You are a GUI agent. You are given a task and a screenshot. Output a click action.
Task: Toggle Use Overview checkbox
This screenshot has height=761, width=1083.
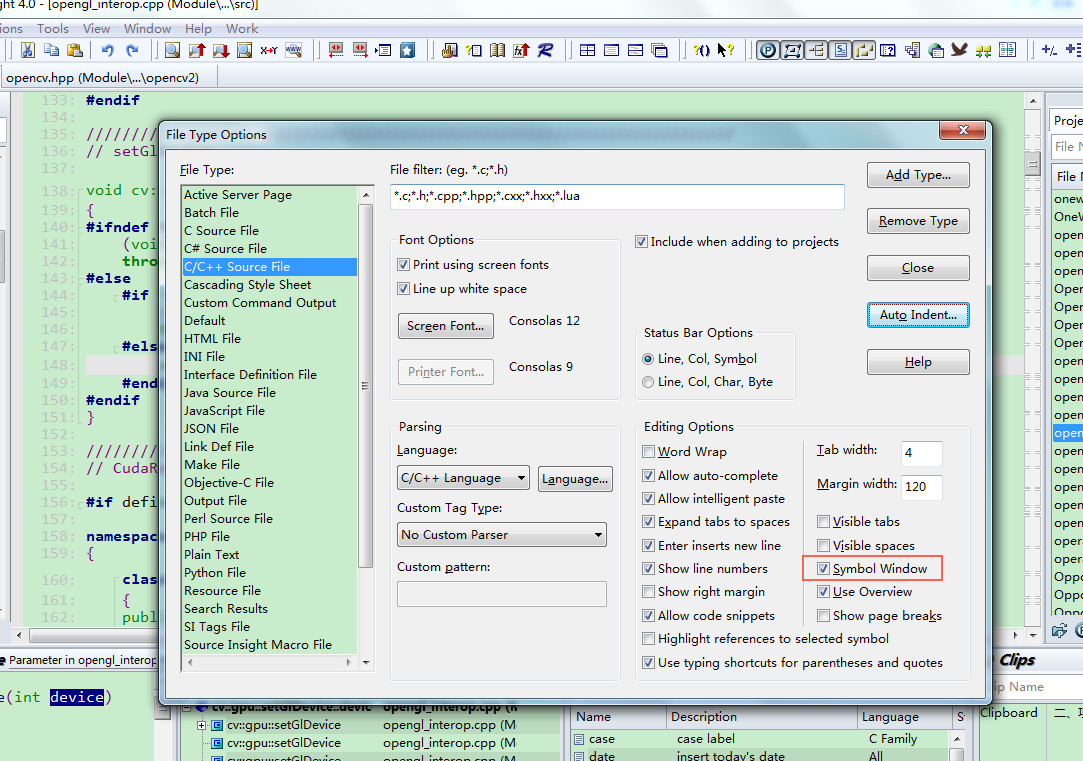(823, 592)
